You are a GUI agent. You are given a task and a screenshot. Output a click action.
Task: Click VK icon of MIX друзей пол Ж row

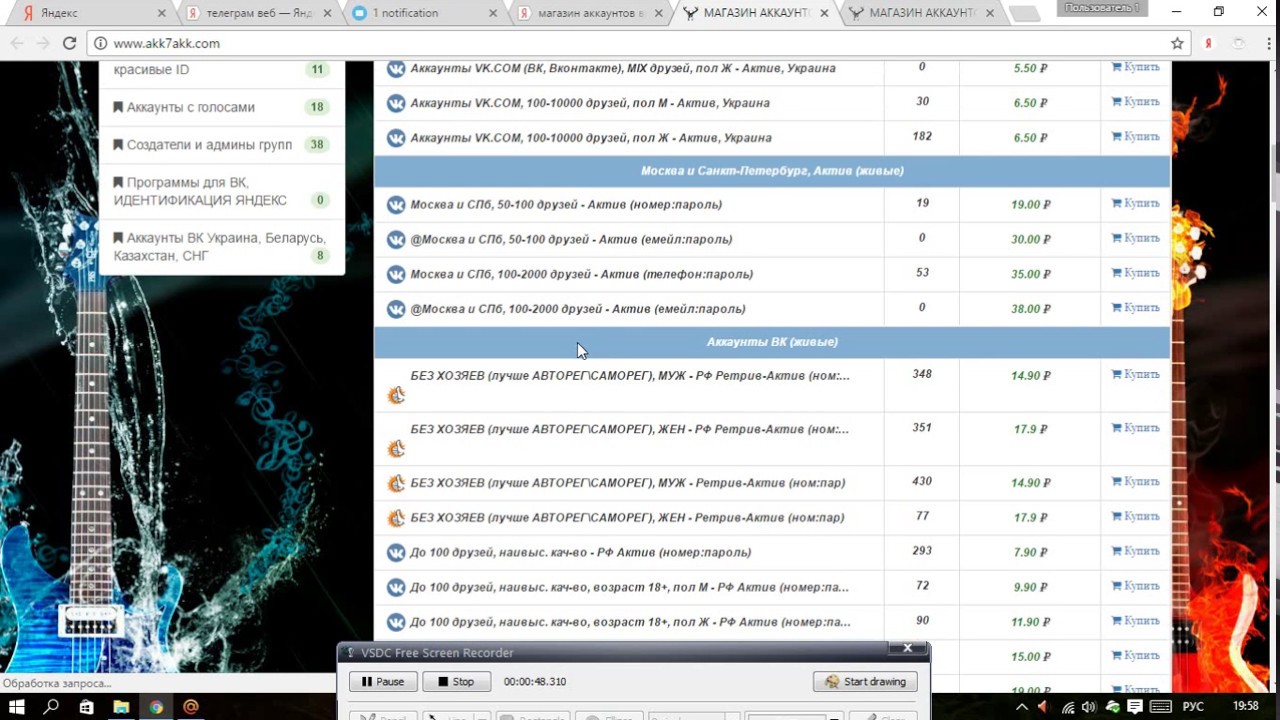396,68
